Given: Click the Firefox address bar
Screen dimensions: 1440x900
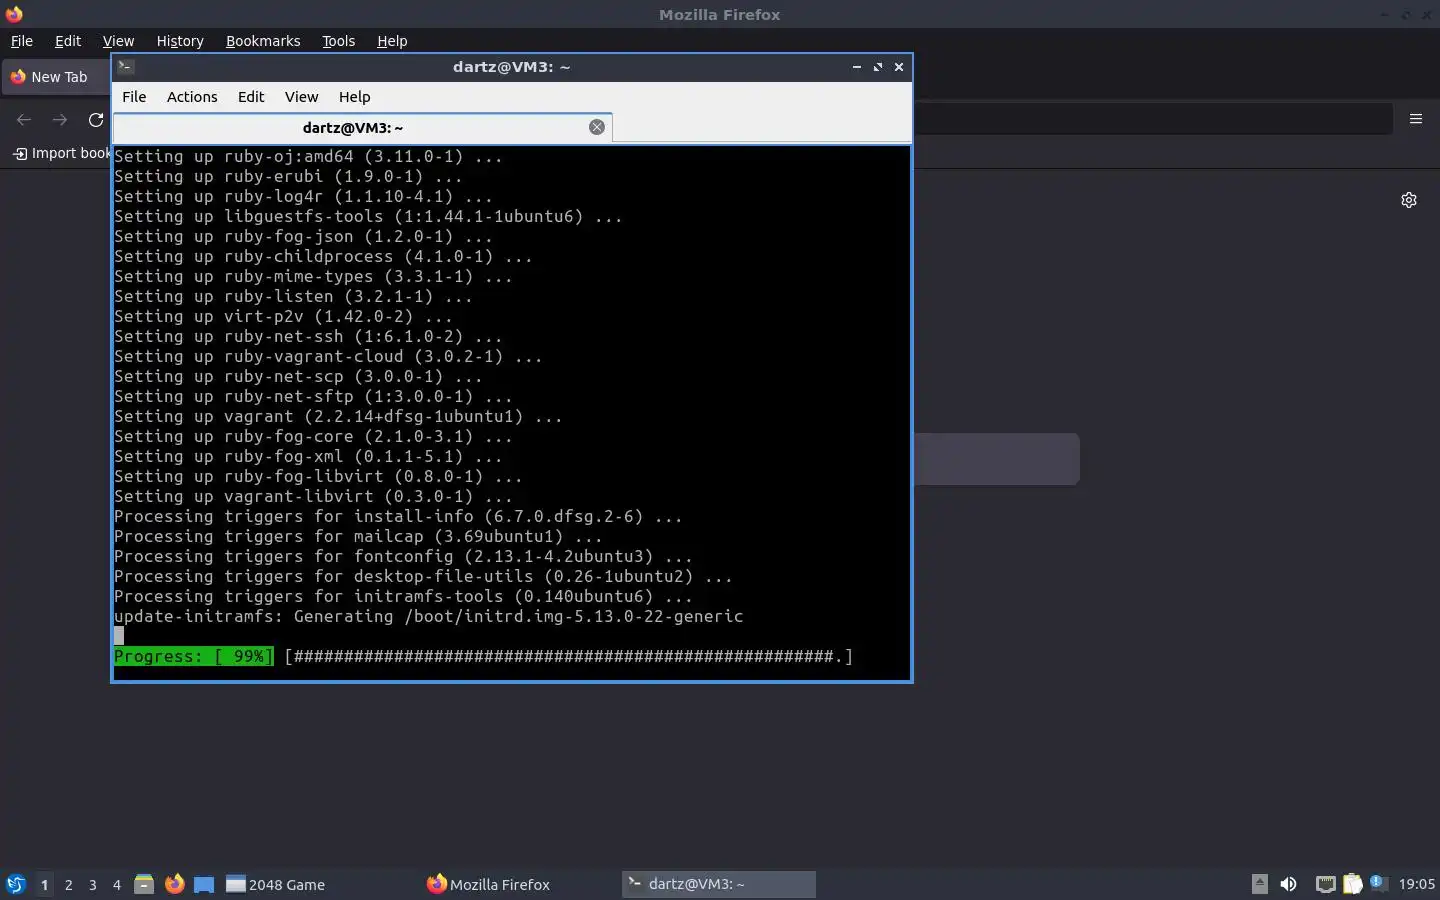Looking at the screenshot, I should tap(1152, 119).
